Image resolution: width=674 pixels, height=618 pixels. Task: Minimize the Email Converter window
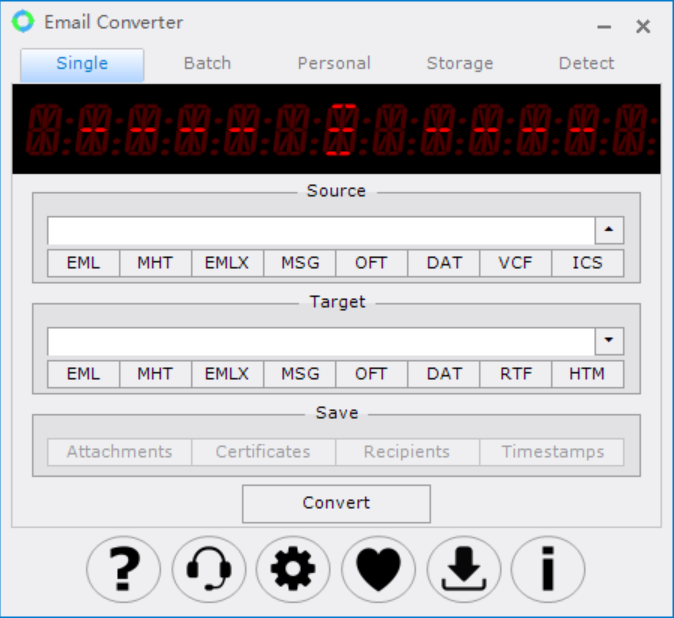(x=604, y=27)
